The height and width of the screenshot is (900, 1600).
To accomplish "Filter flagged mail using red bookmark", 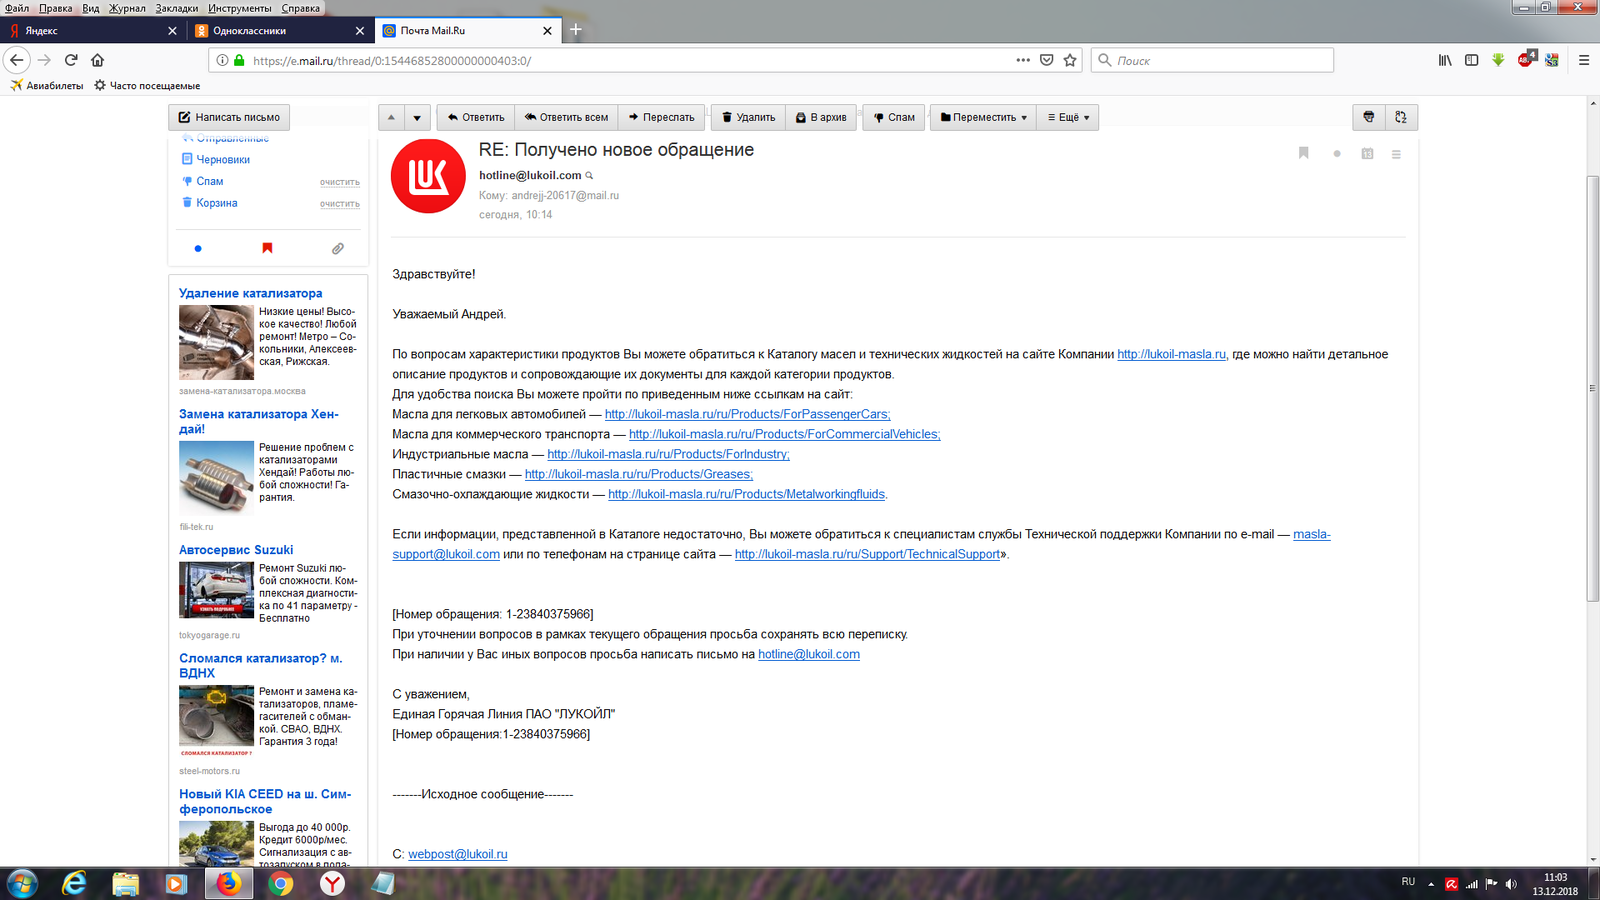I will (267, 248).
